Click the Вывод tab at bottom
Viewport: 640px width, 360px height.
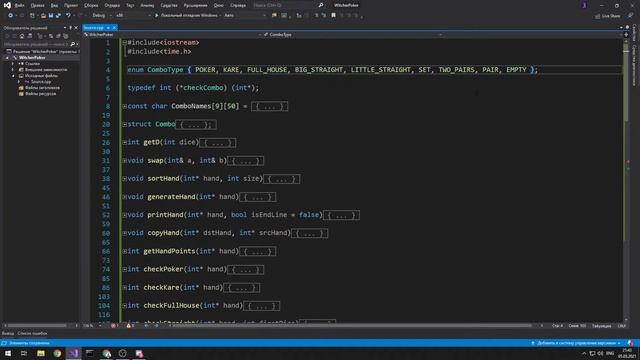pos(7,333)
